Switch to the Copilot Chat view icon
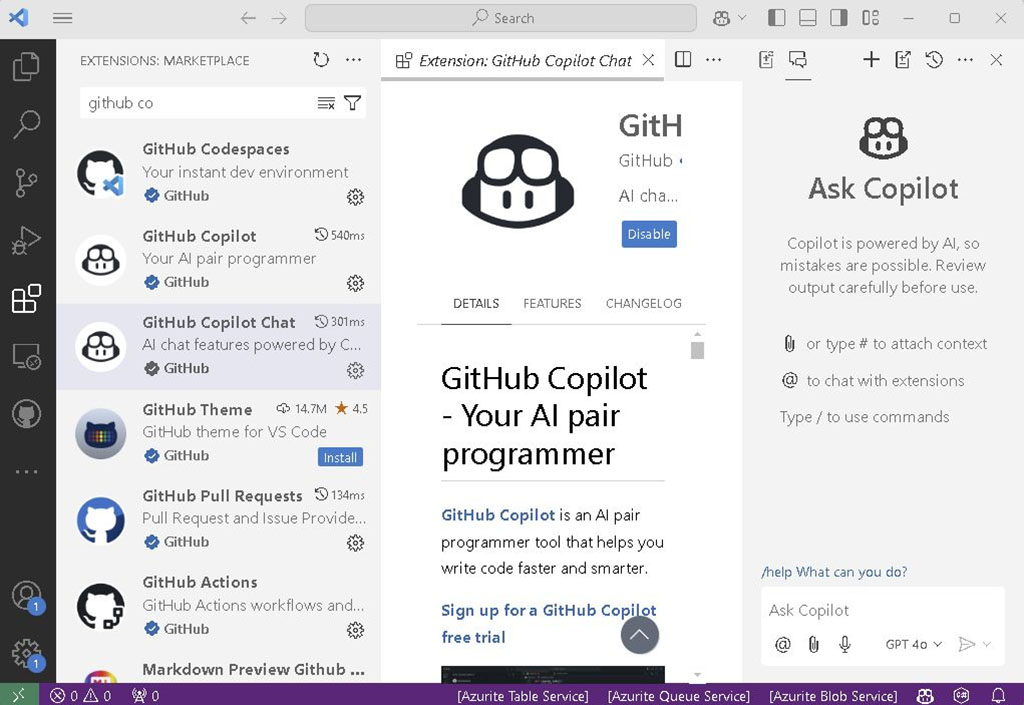 point(798,60)
